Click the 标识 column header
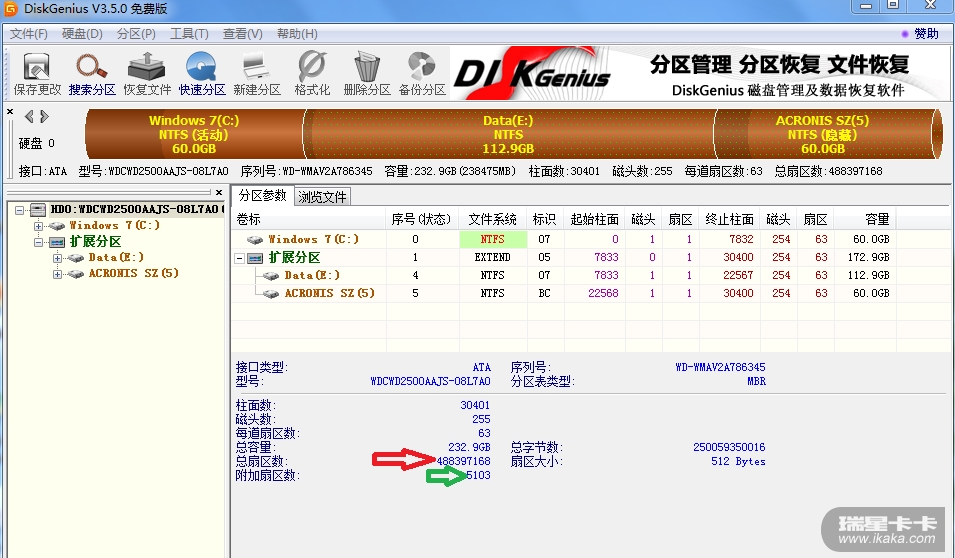955x558 pixels. [x=544, y=219]
